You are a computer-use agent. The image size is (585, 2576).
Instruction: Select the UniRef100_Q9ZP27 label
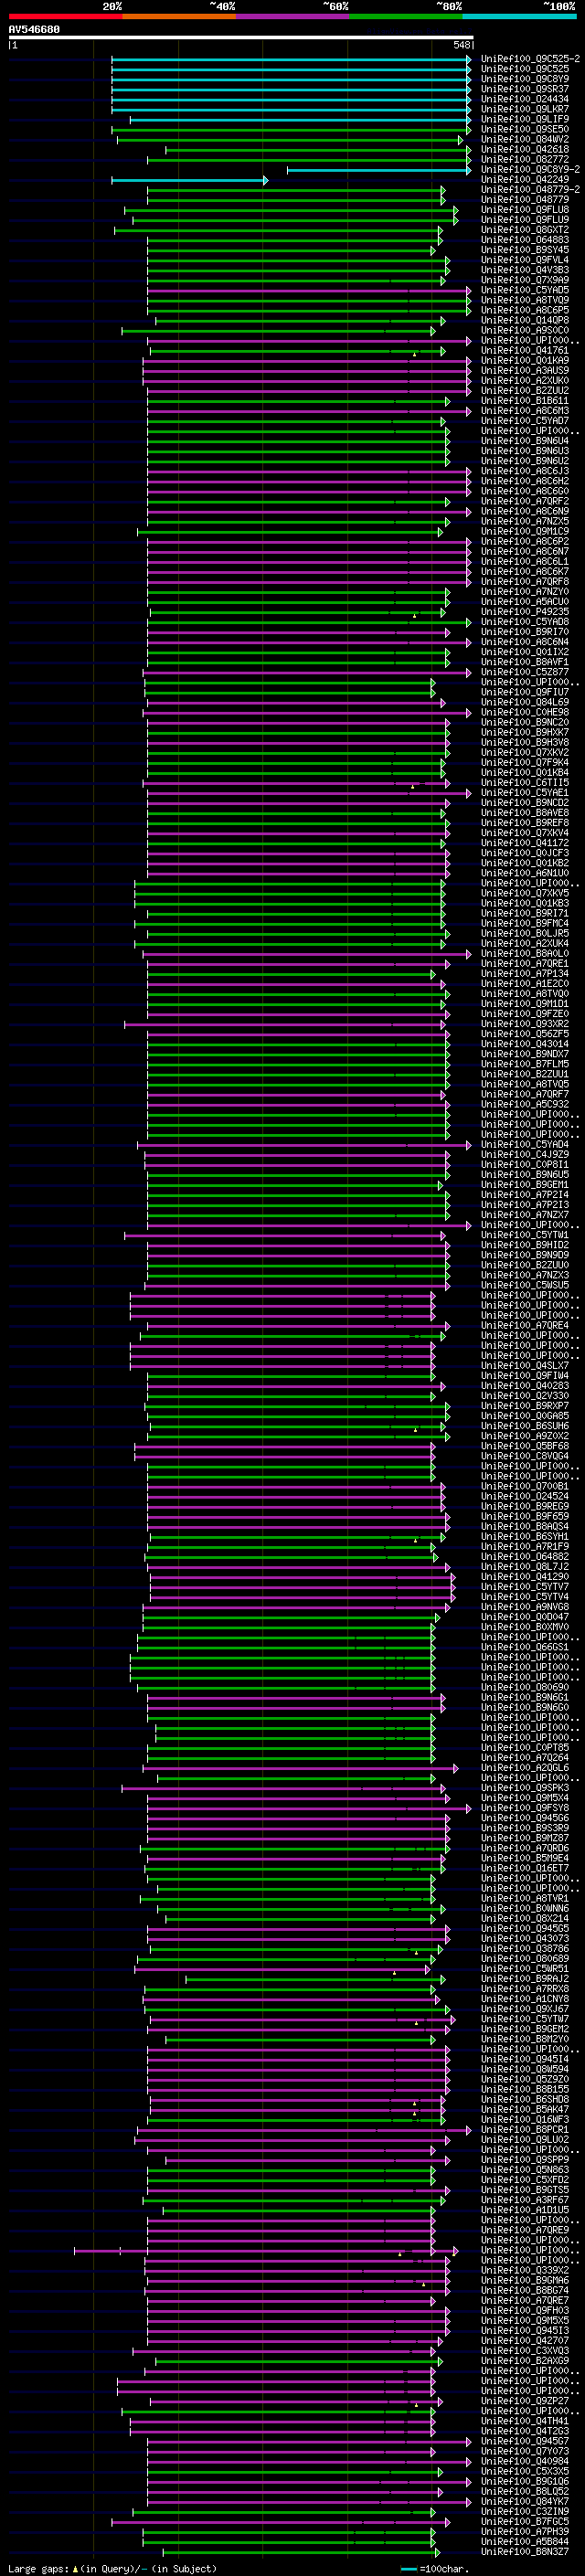tap(525, 2401)
